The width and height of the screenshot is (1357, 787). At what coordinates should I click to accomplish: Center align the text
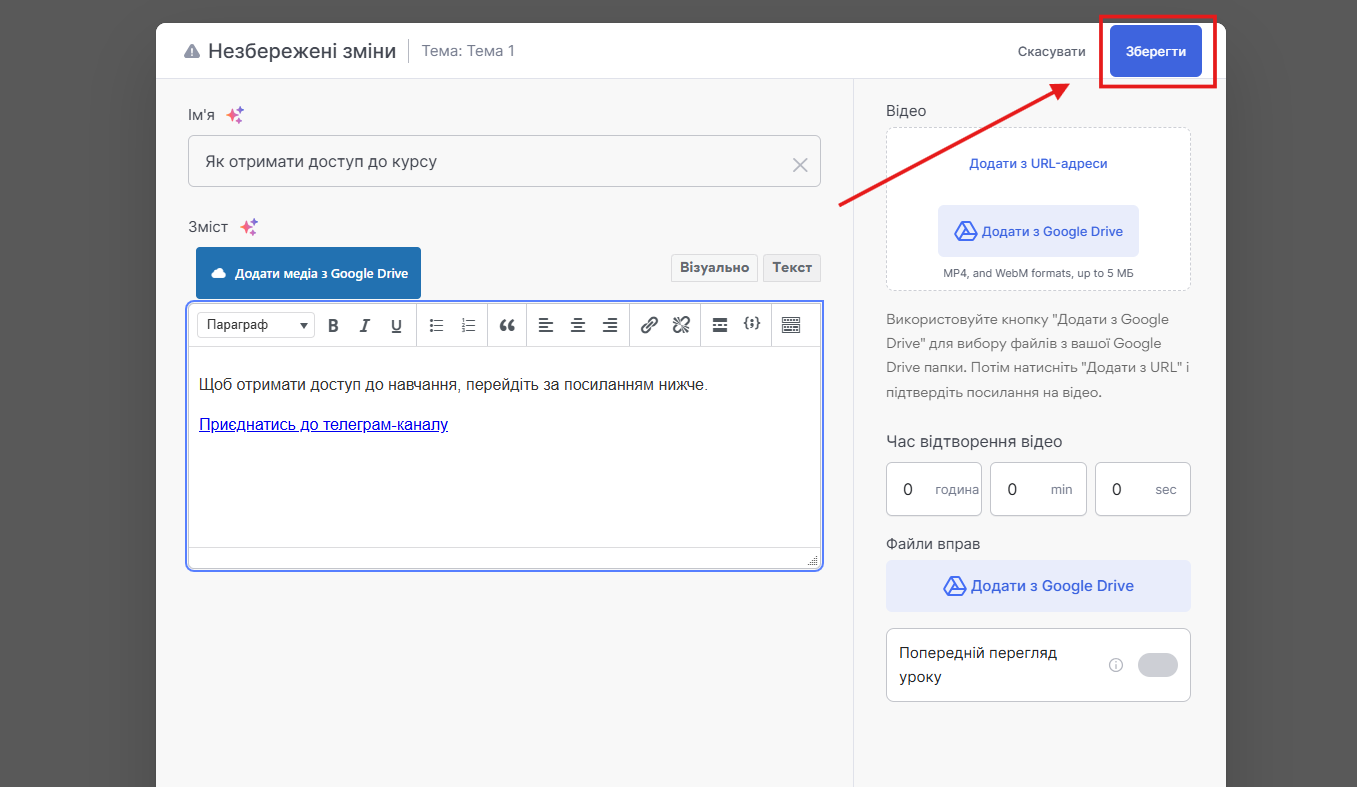click(x=578, y=325)
